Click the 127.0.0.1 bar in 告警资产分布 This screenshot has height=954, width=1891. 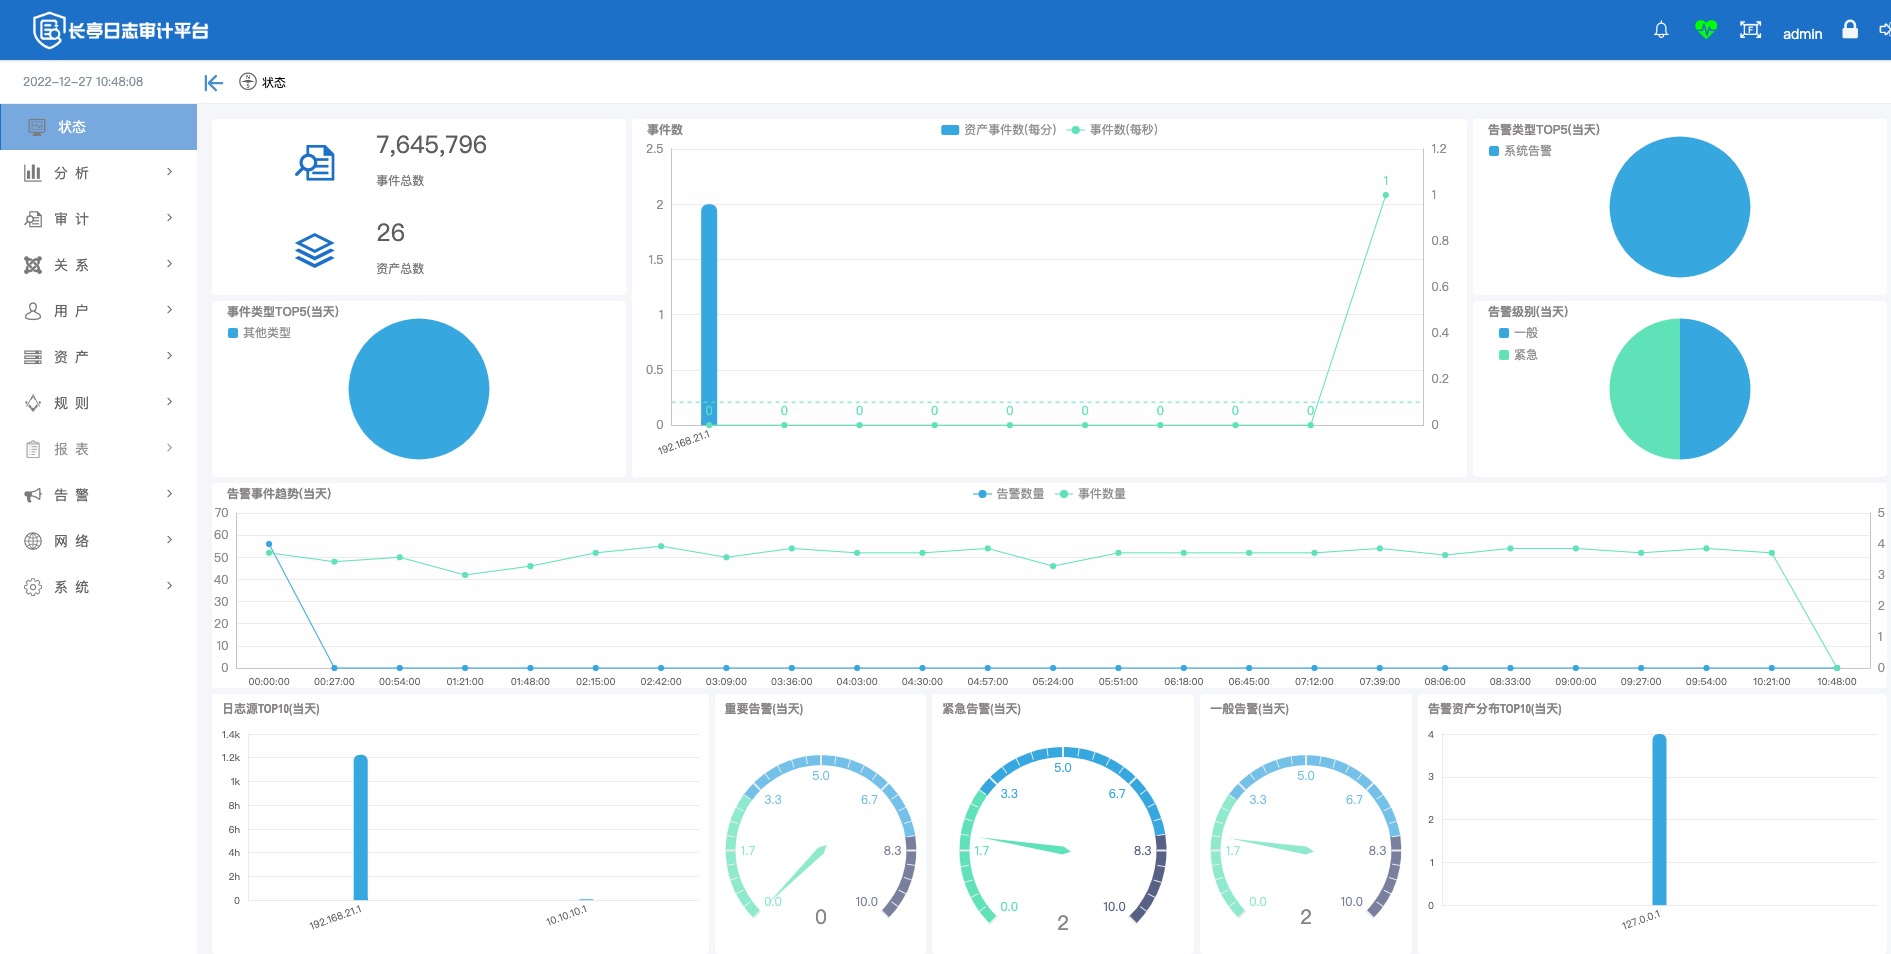[x=1659, y=820]
